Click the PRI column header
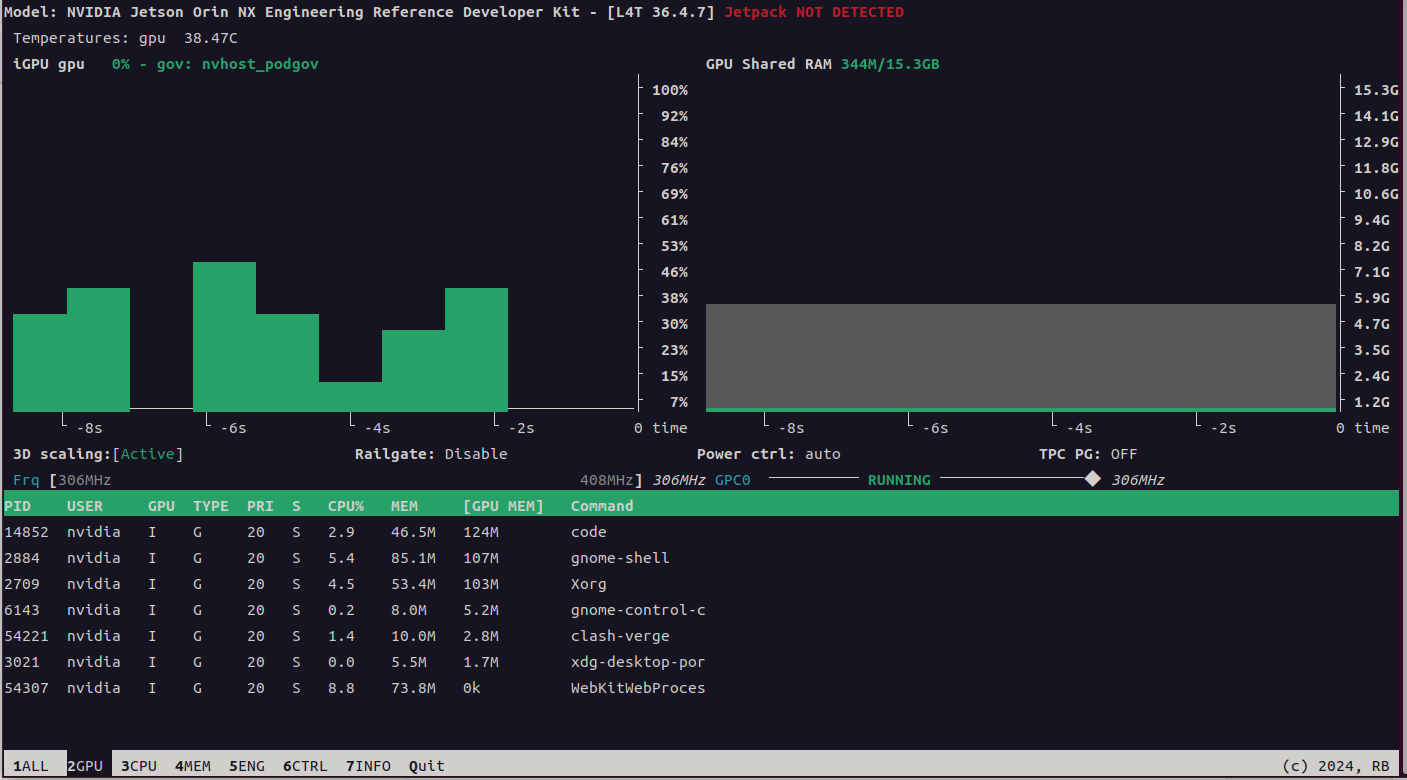 (x=260, y=506)
